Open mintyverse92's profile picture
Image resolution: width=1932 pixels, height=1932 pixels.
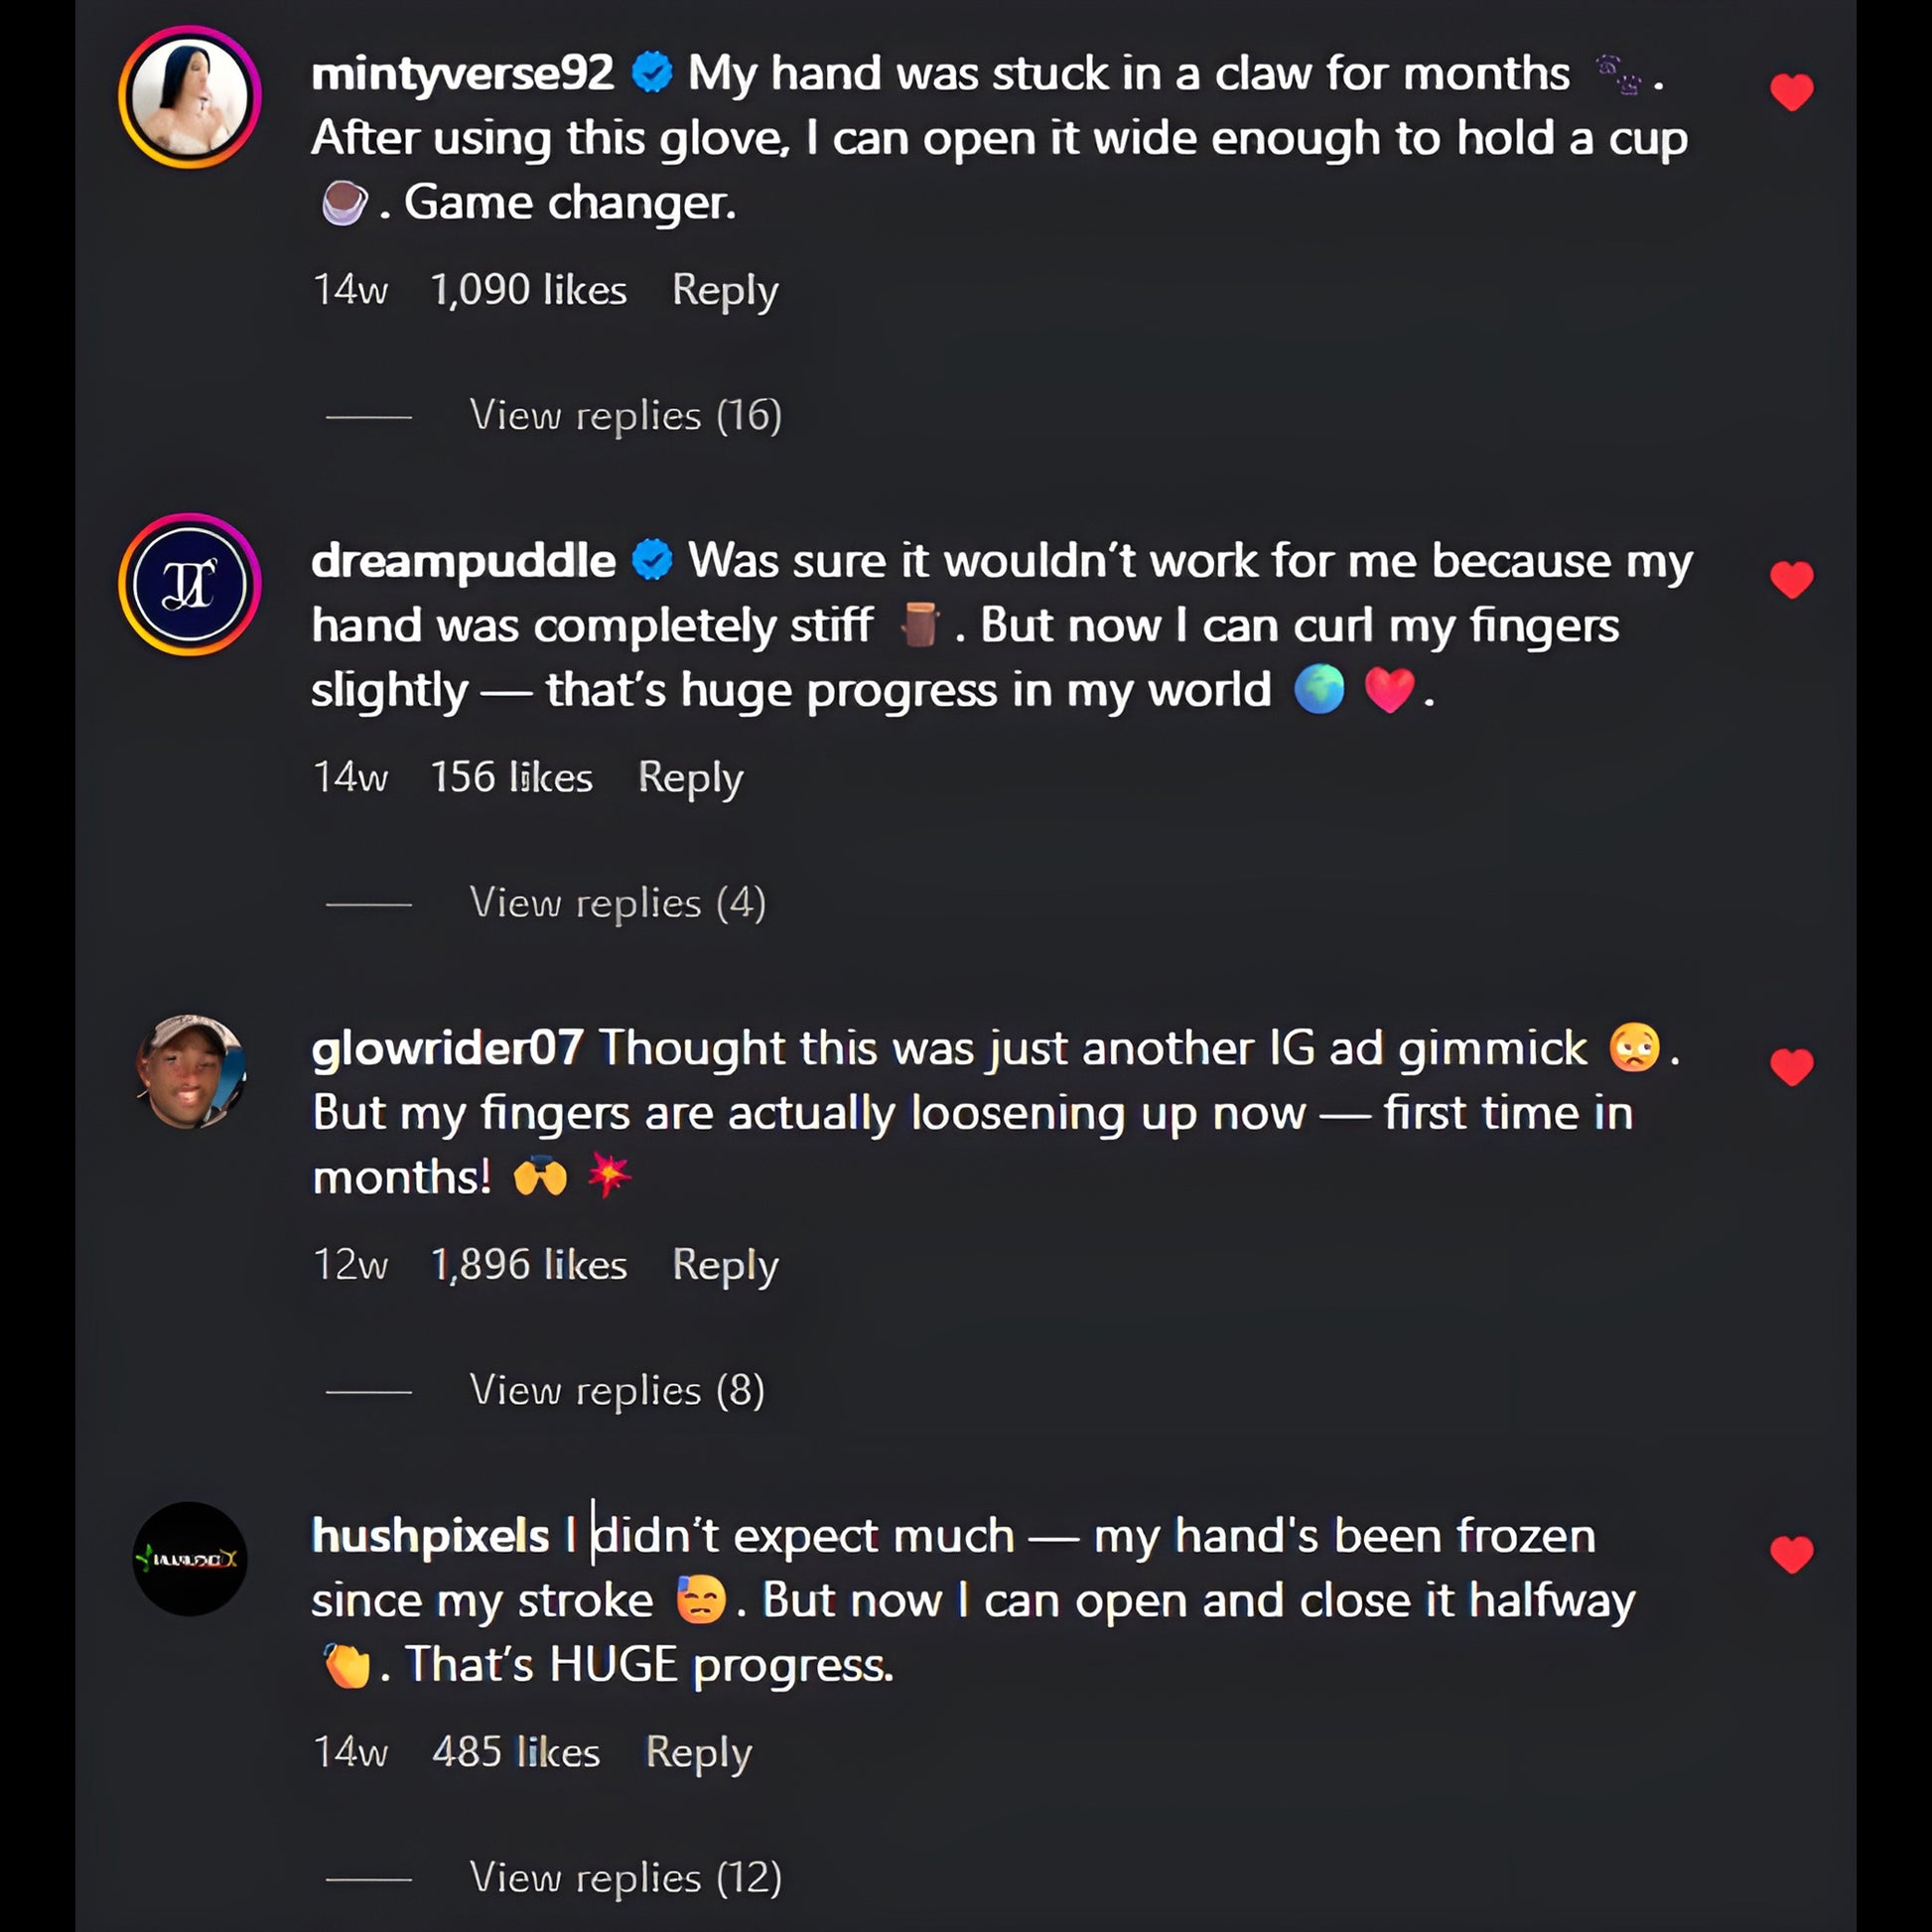[x=190, y=97]
